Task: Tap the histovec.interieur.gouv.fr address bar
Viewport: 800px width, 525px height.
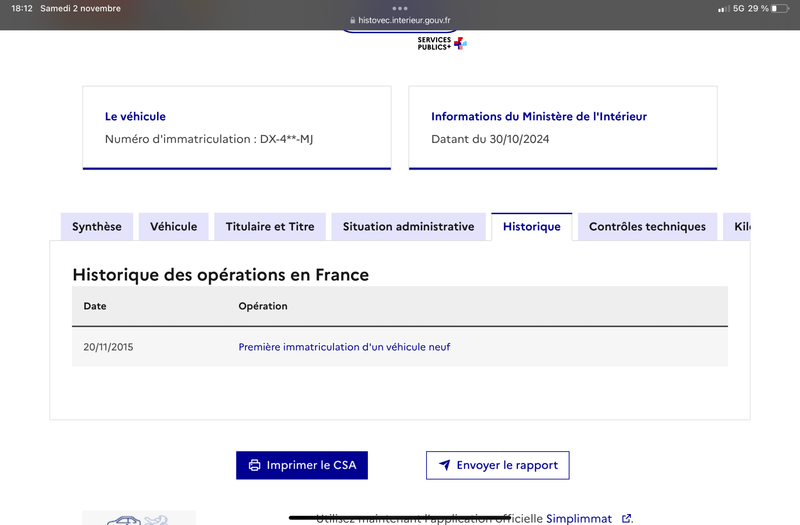Action: tap(400, 20)
